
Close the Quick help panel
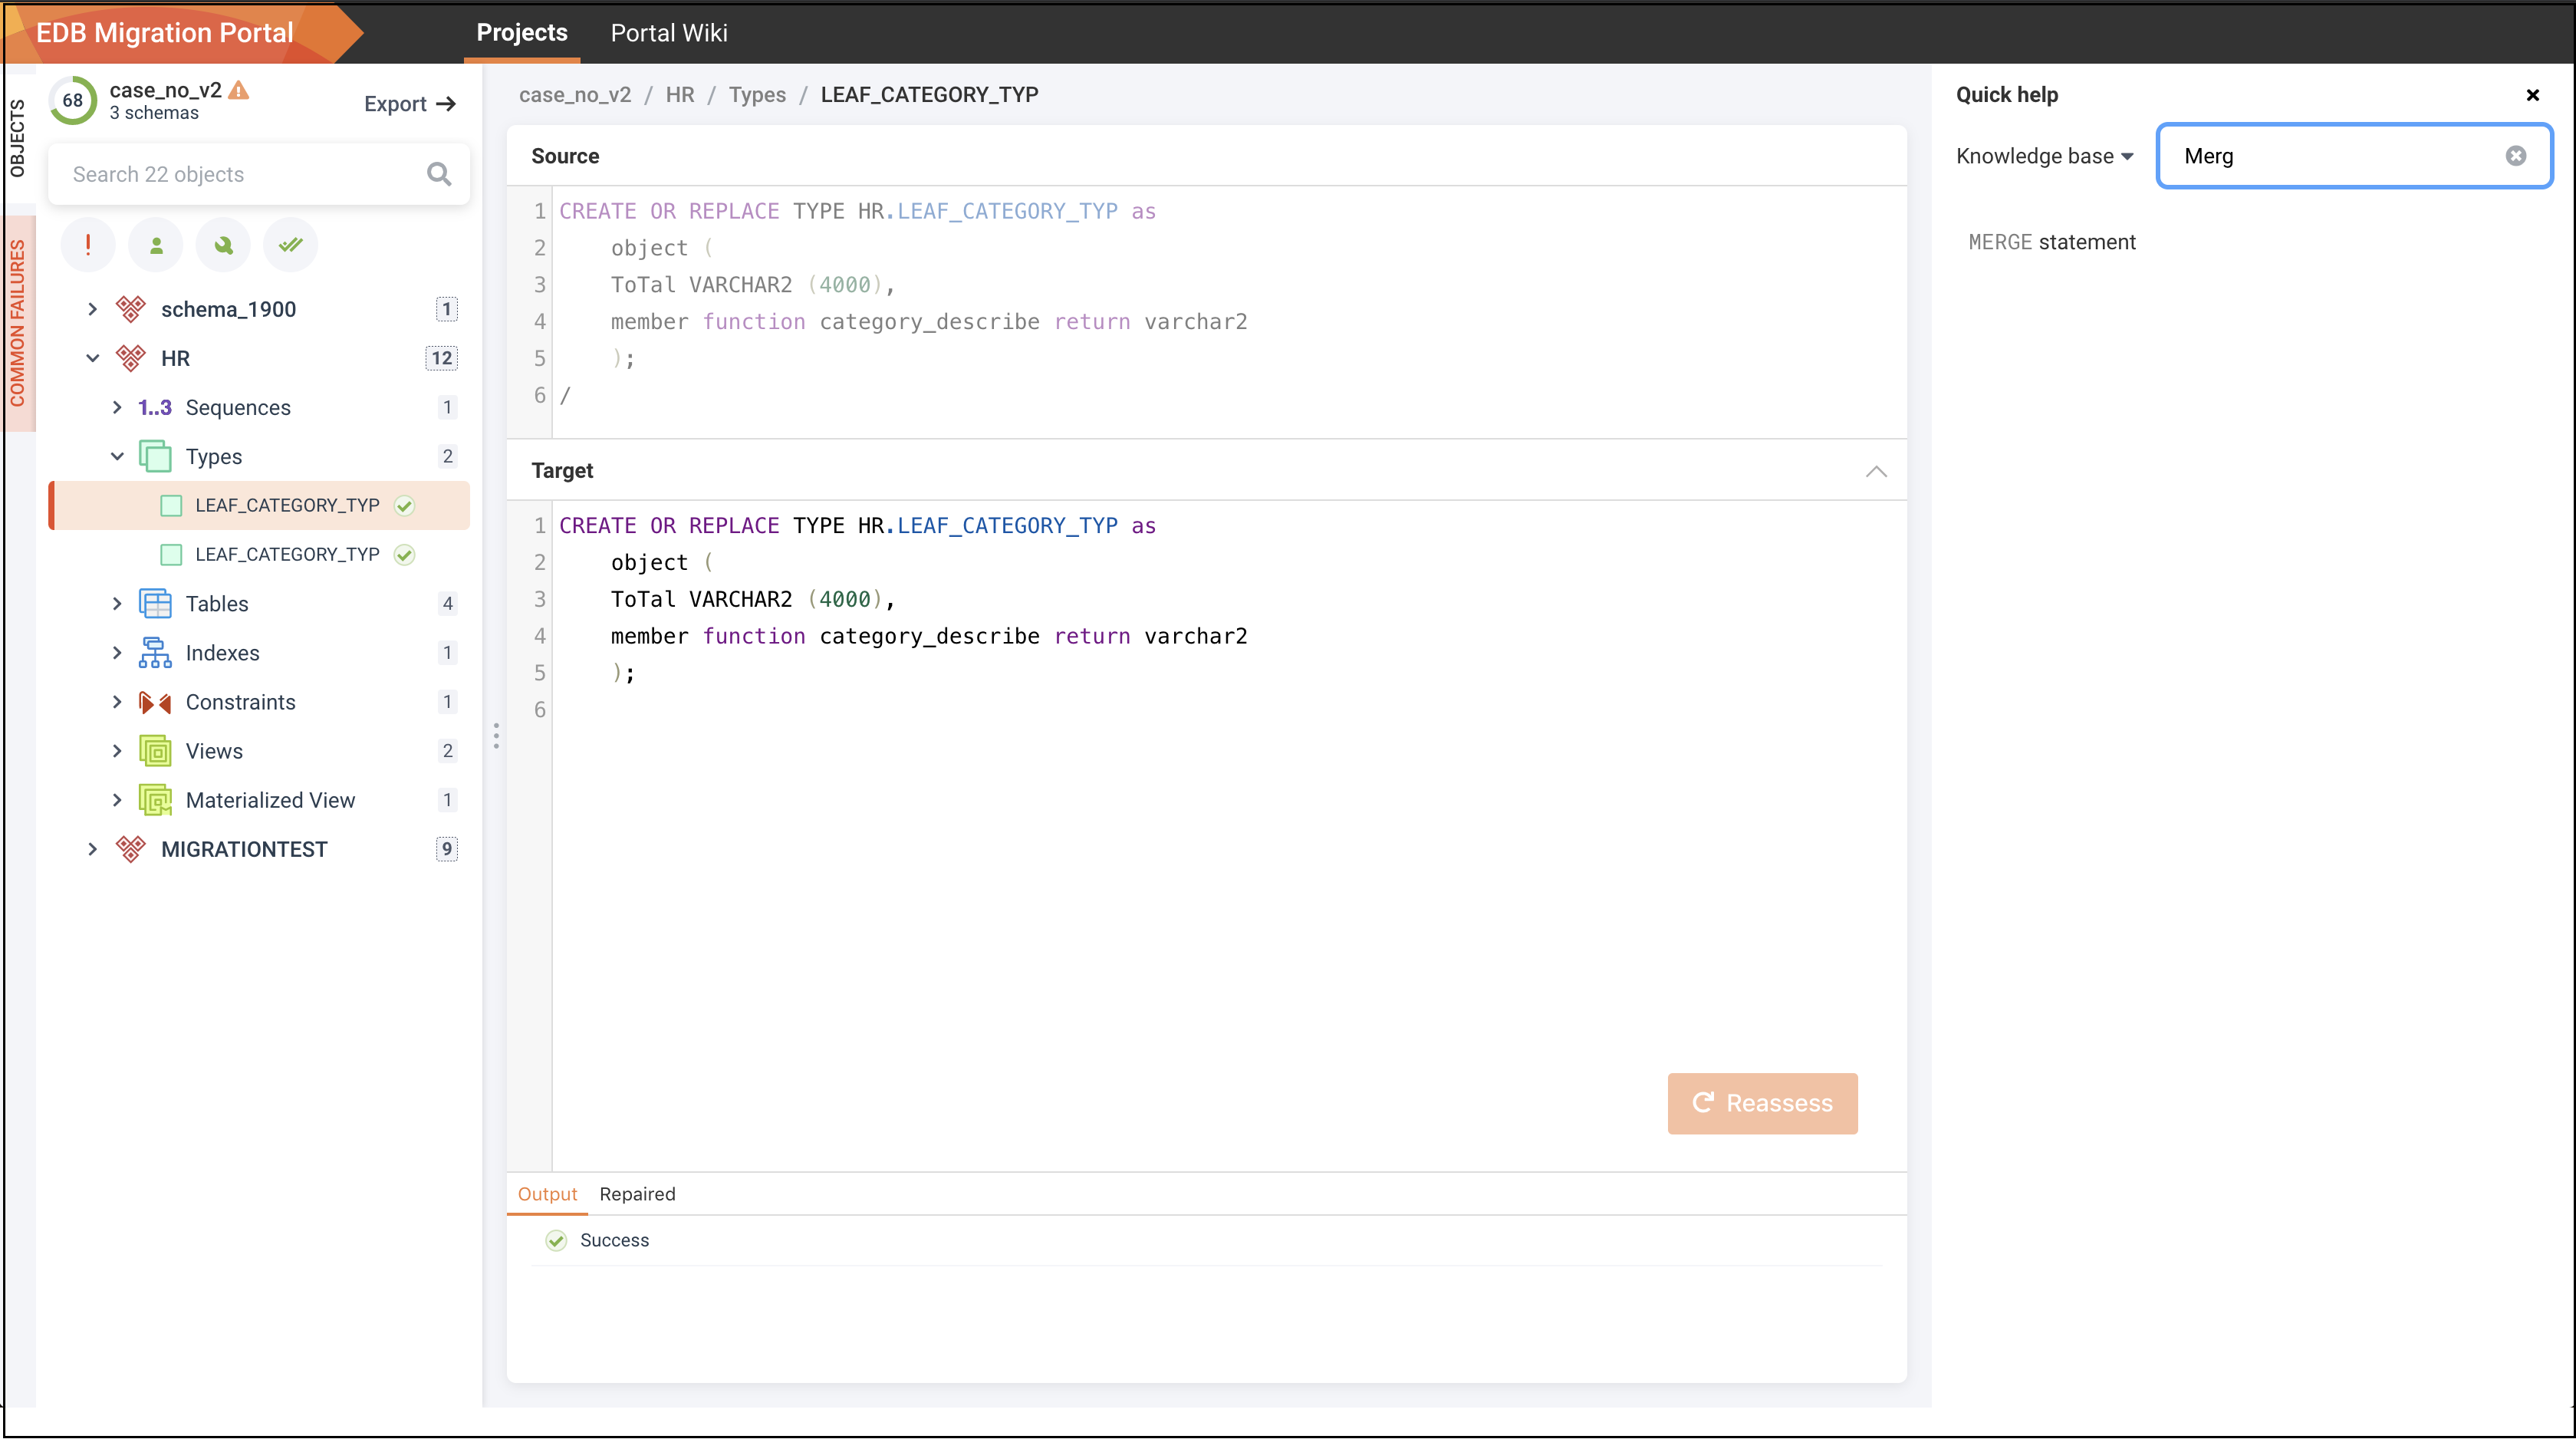click(2533, 95)
